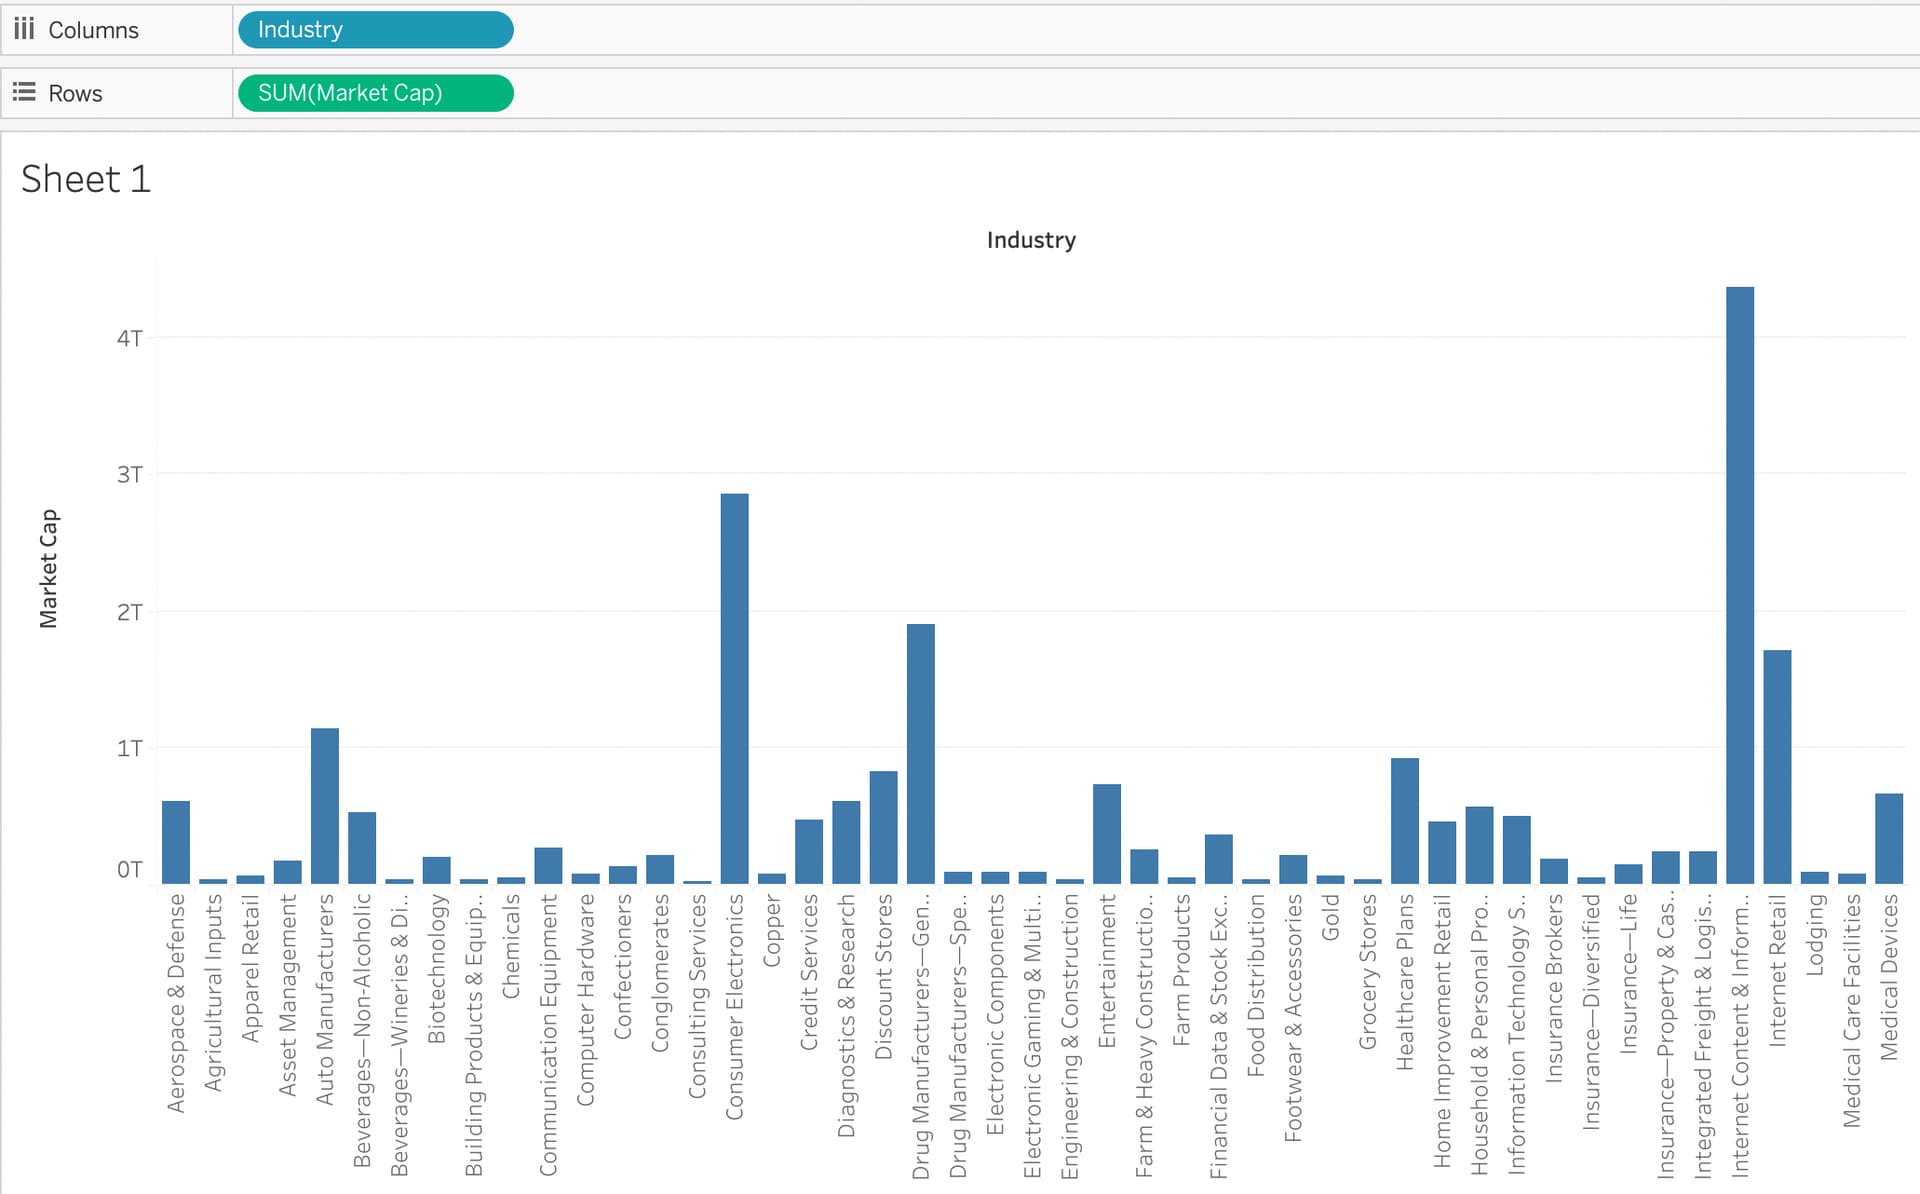The height and width of the screenshot is (1194, 1920).
Task: Select the Internet Content & Information bar
Action: point(1739,585)
